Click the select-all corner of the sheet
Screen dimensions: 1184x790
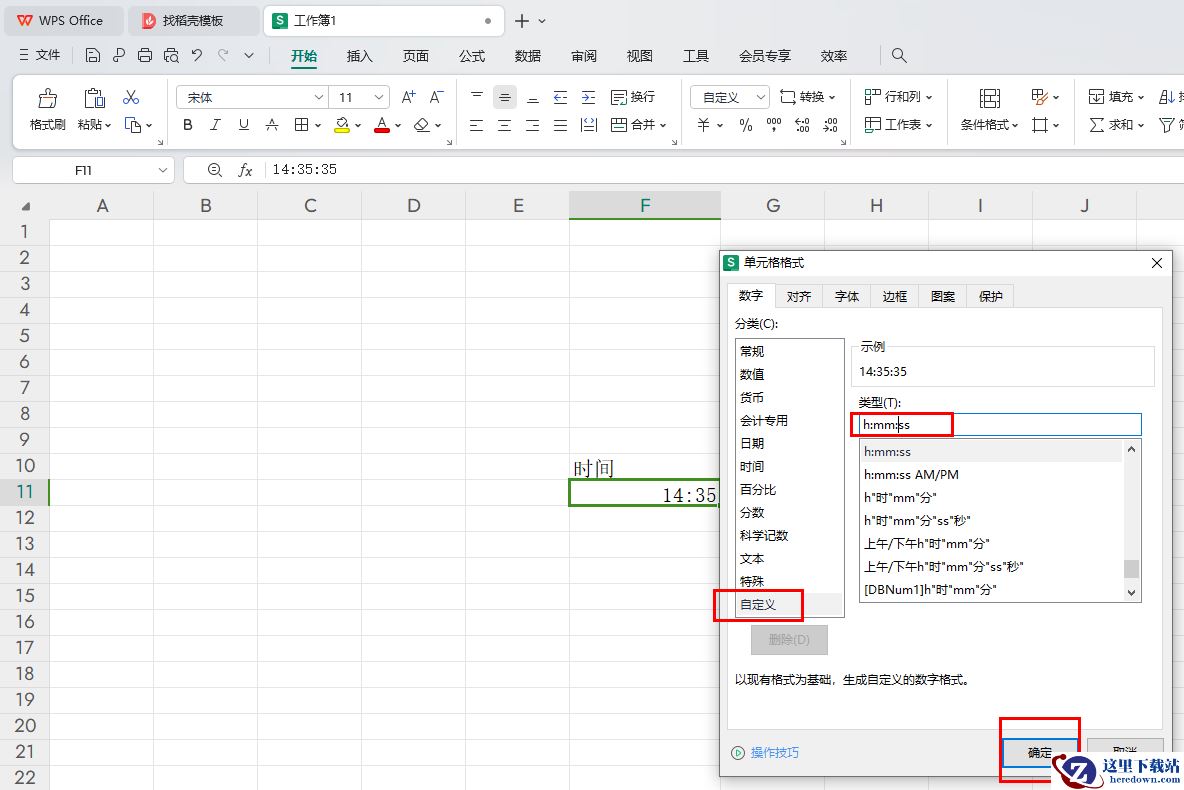point(25,205)
